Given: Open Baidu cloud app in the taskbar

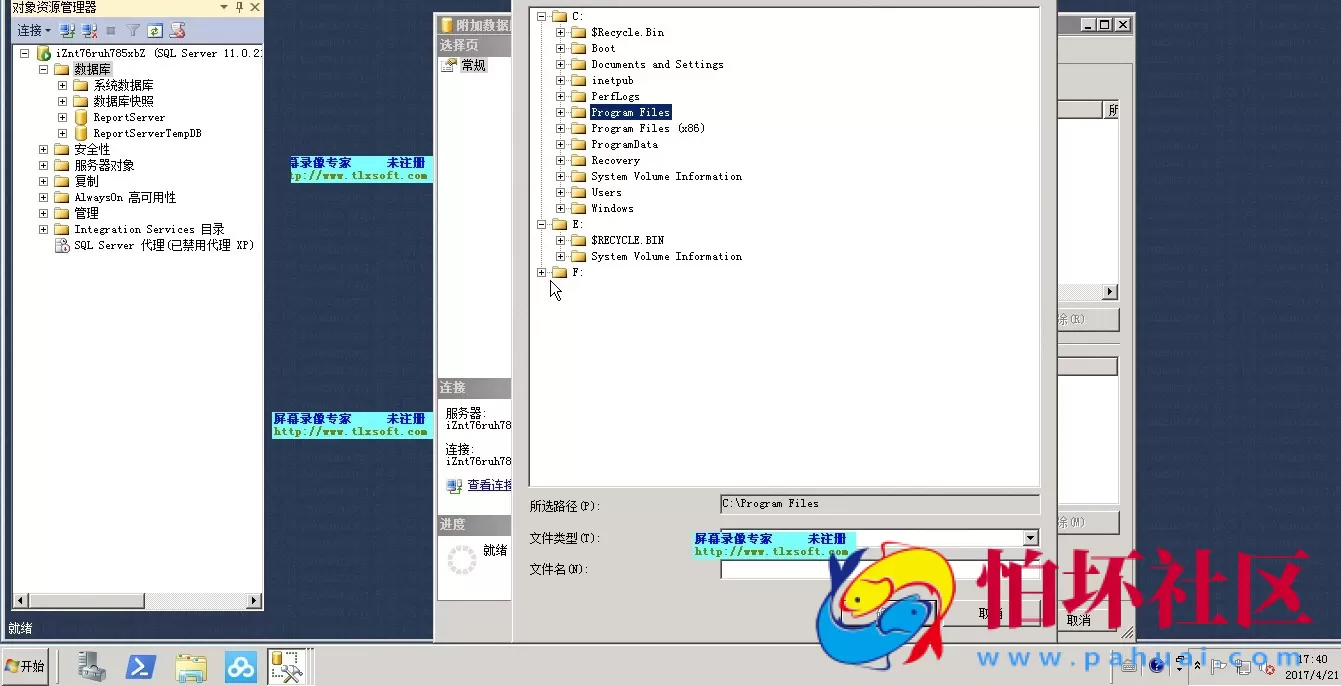Looking at the screenshot, I should coord(240,667).
